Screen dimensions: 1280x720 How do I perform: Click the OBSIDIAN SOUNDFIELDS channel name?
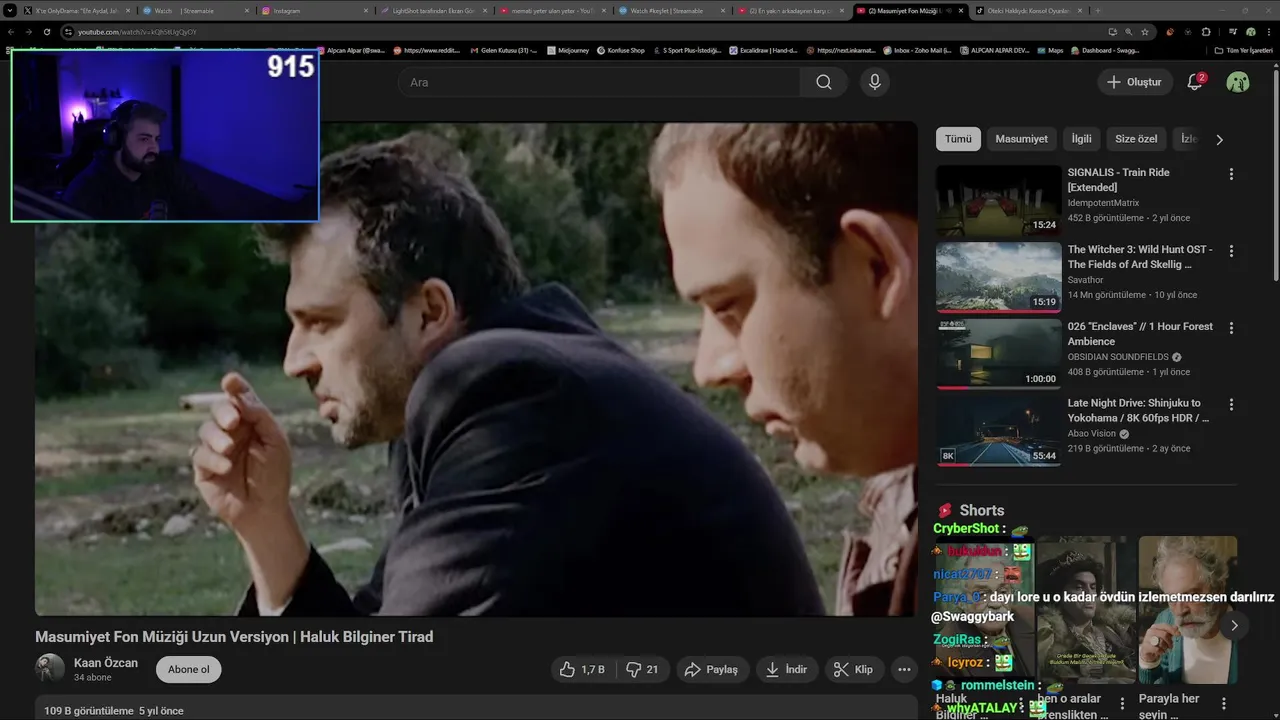(x=1119, y=357)
